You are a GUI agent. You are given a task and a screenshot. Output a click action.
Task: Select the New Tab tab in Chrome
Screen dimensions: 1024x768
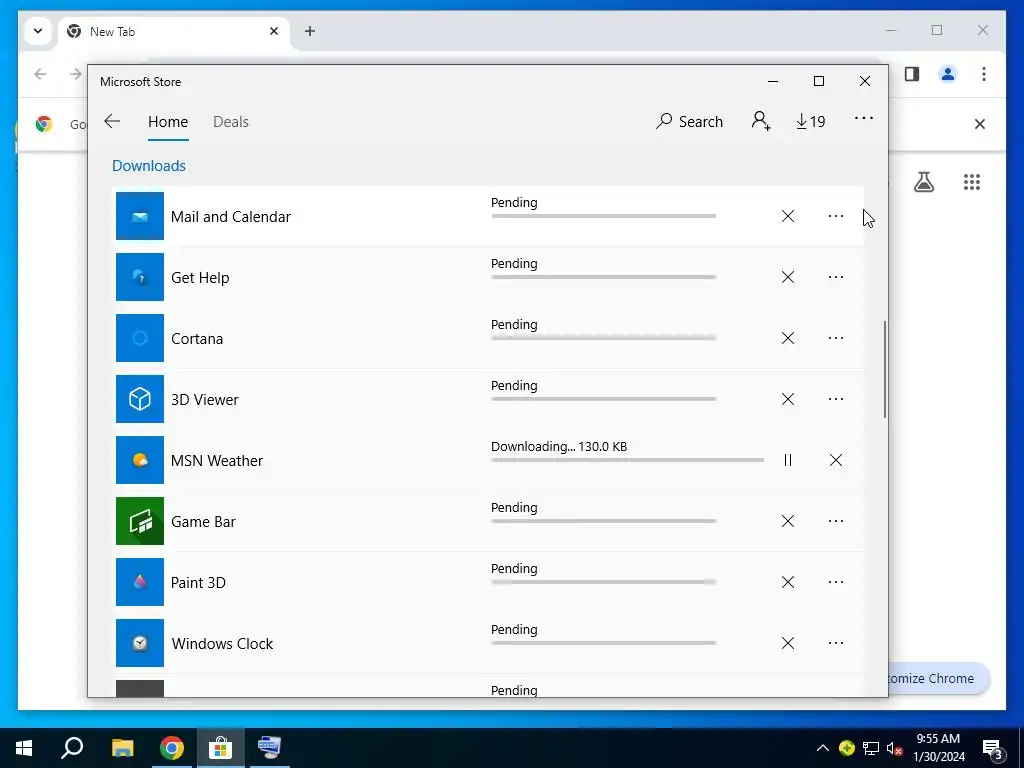click(x=173, y=31)
